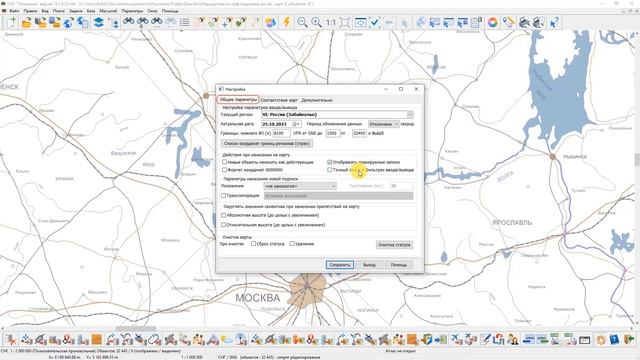This screenshot has width=640, height=360.
Task: Click the blue checkmark toolbar icon
Action: pos(375,22)
